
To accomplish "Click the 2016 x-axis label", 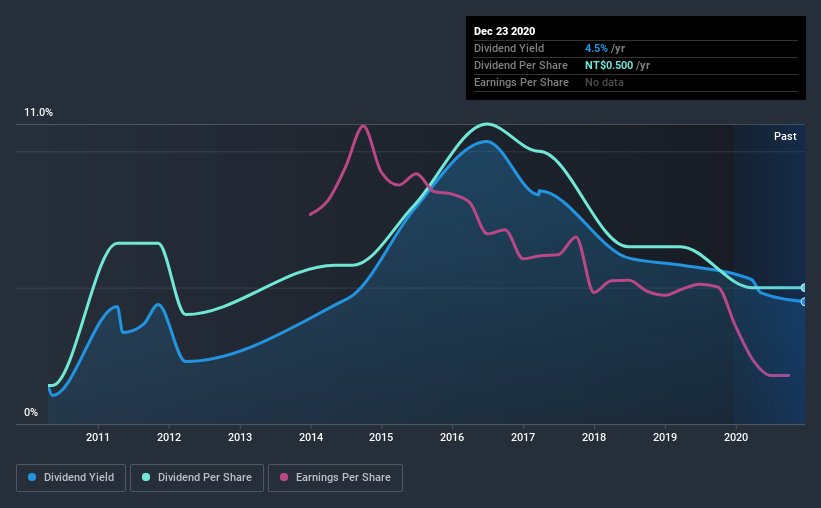I will (452, 437).
